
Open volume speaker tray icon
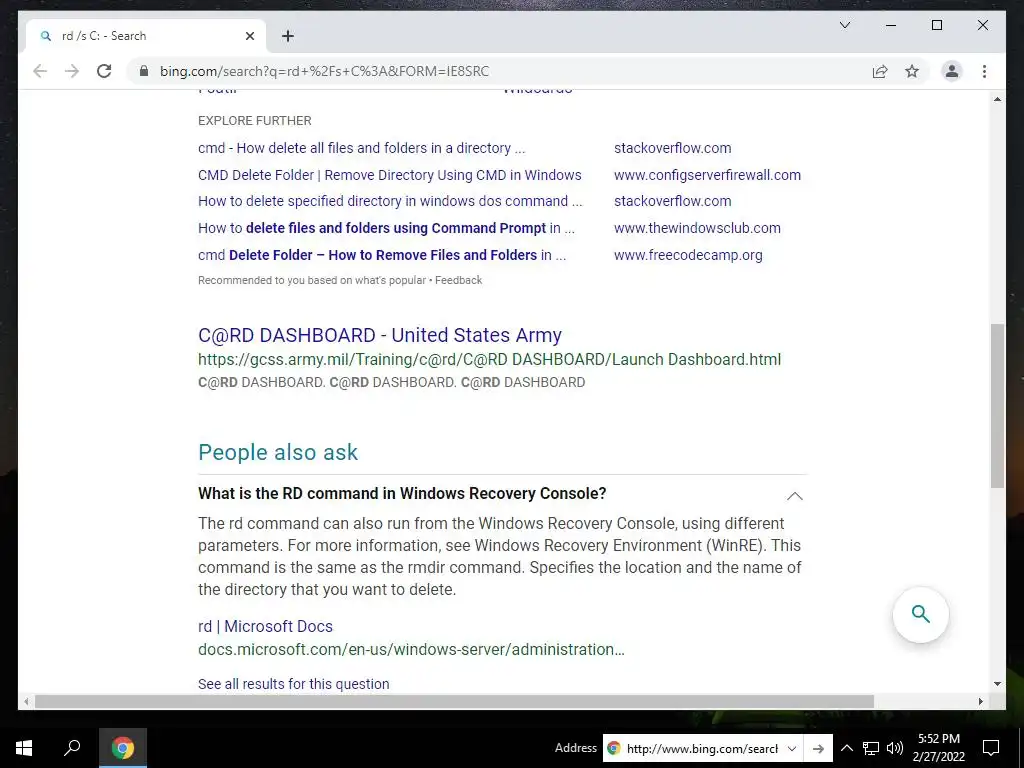tap(895, 748)
